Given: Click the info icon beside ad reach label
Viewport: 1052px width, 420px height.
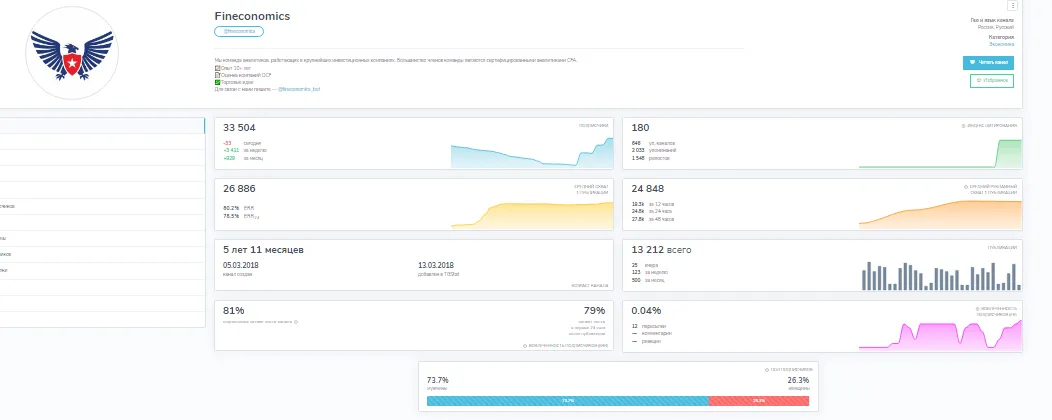Looking at the screenshot, I should [x=965, y=187].
